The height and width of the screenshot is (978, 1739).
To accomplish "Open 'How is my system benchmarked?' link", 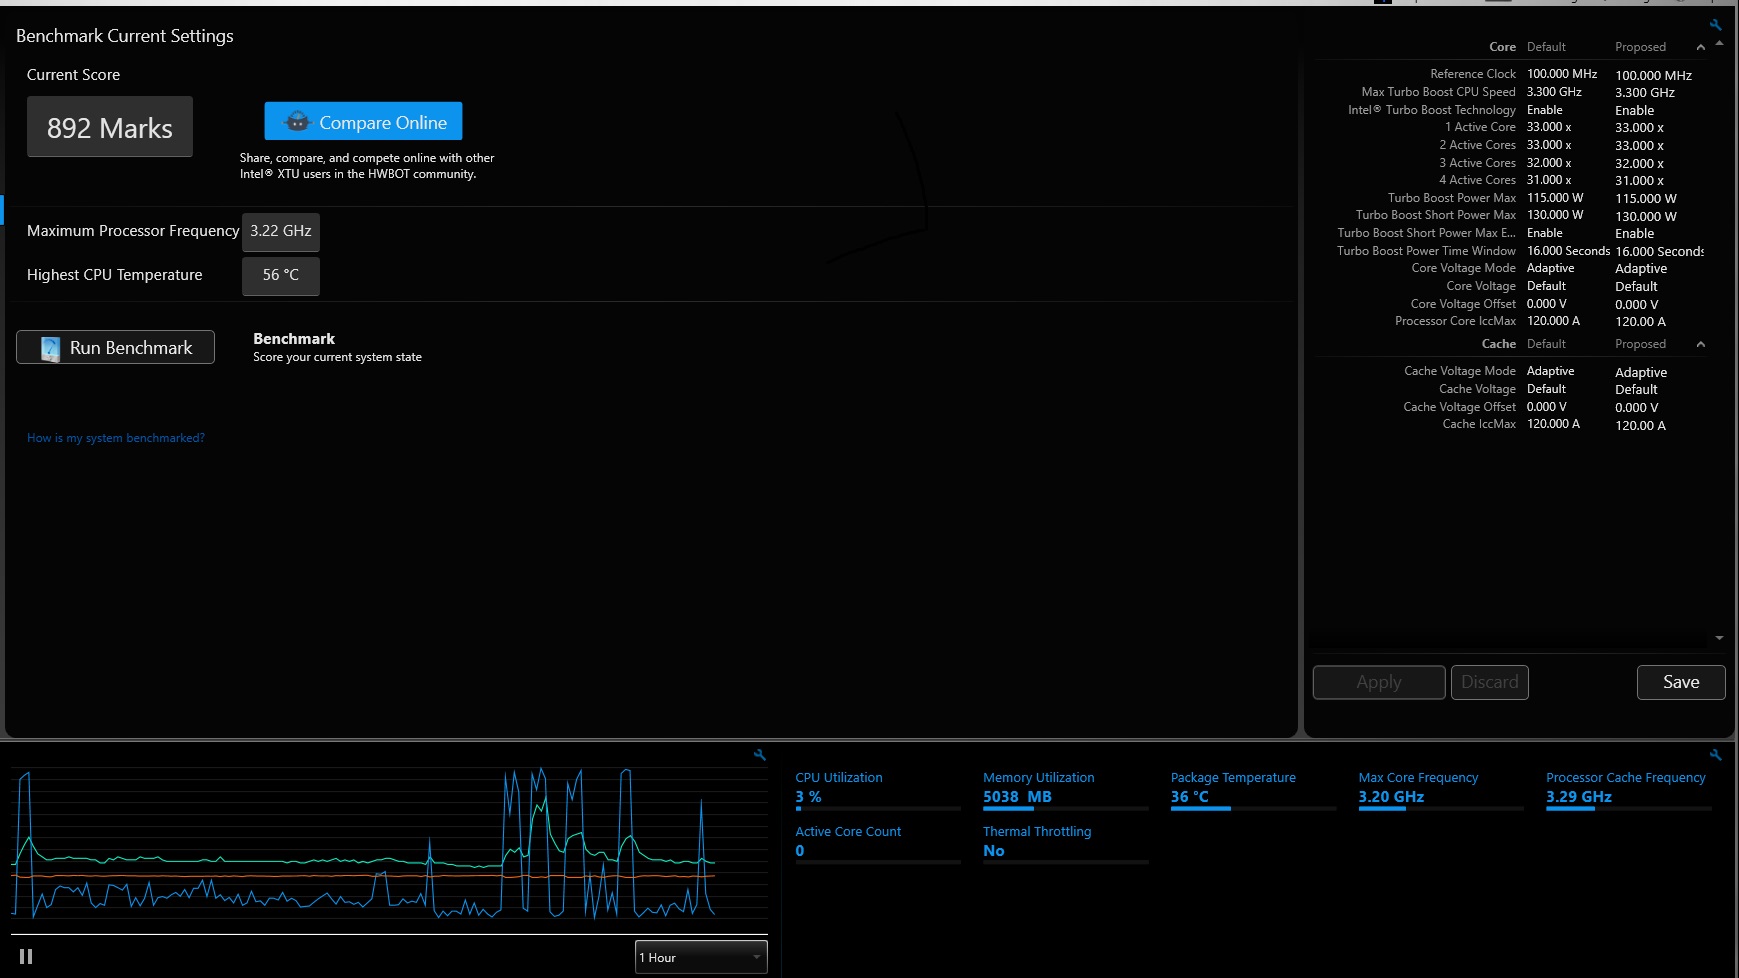I will (116, 438).
